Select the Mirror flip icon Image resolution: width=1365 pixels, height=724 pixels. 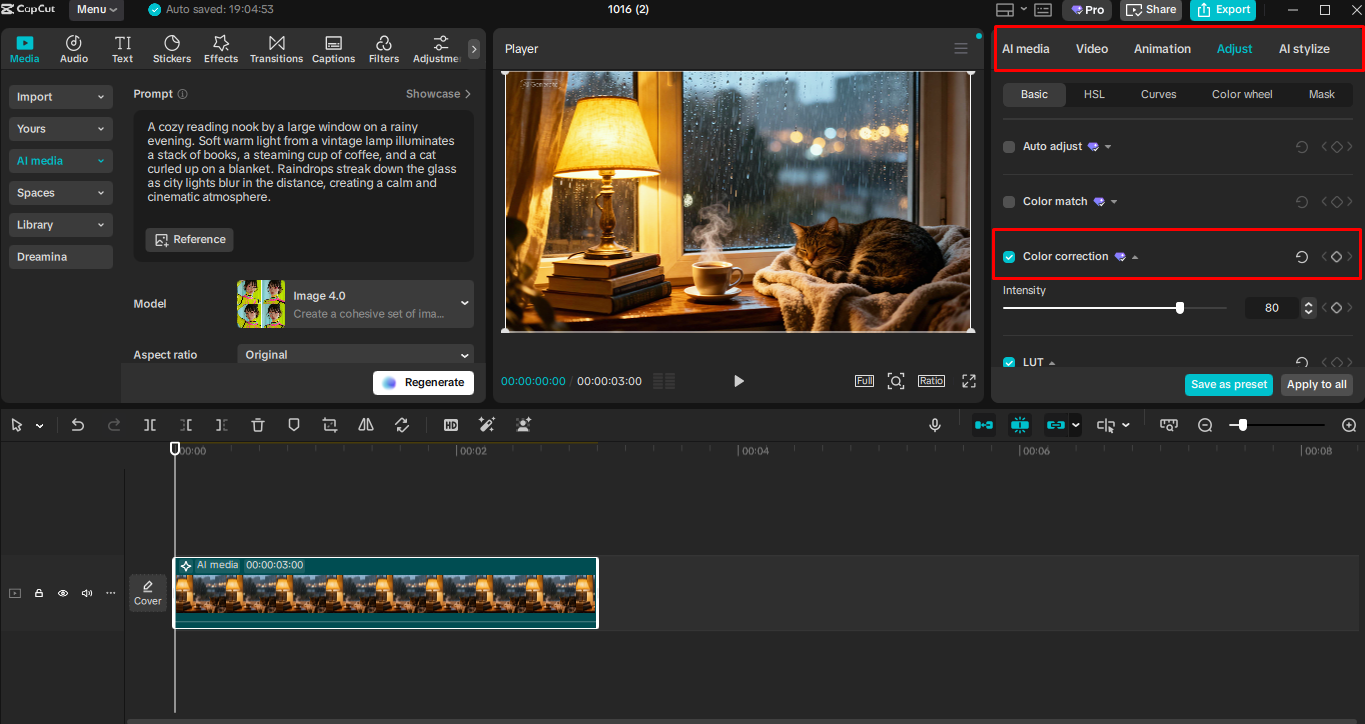click(x=365, y=424)
